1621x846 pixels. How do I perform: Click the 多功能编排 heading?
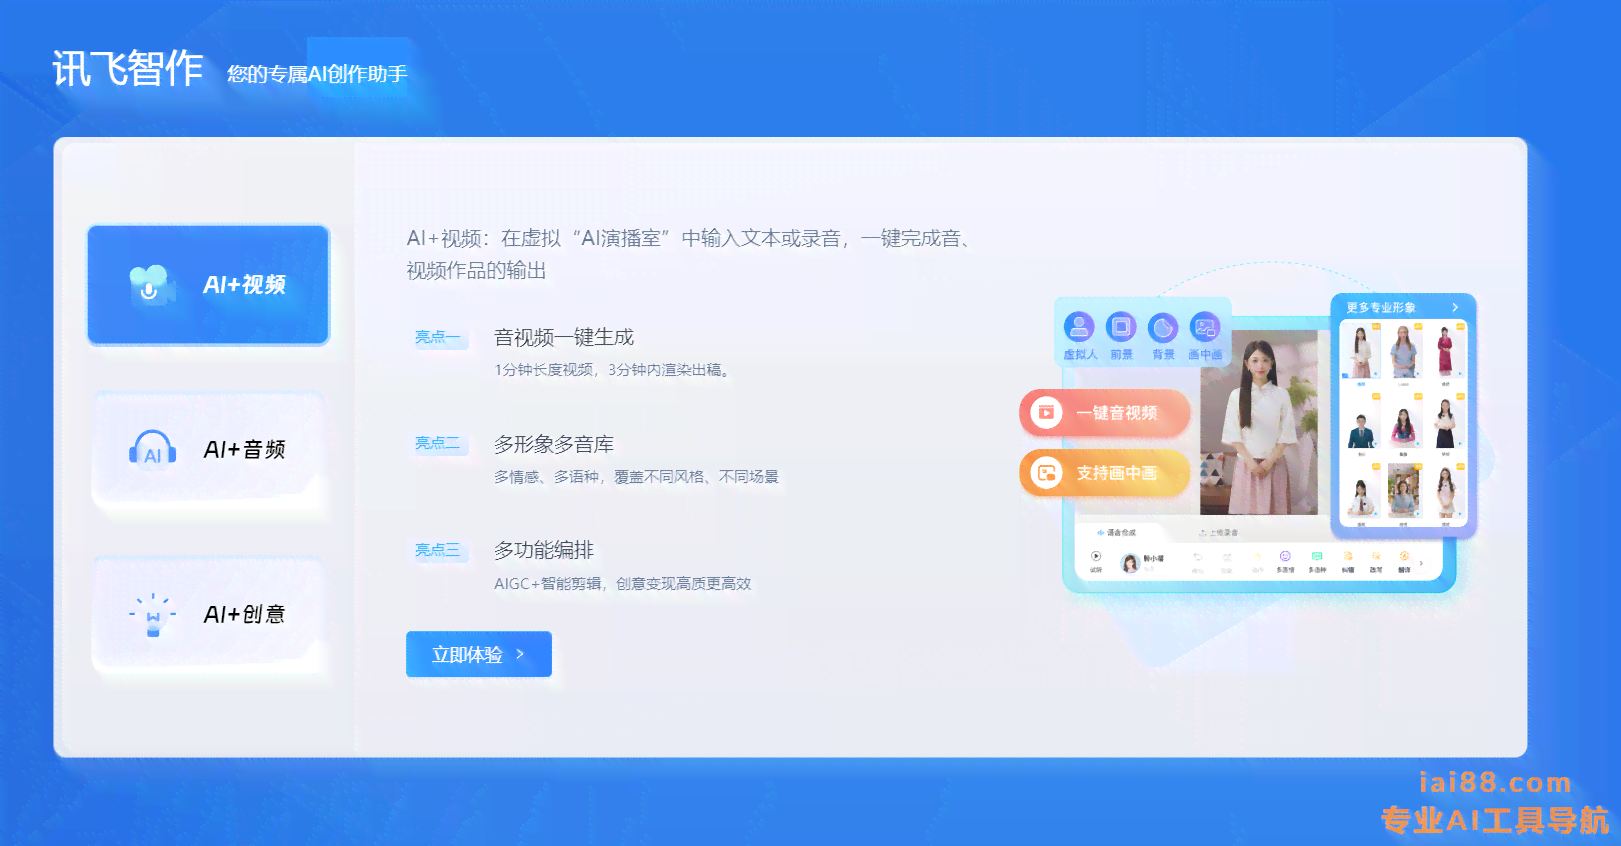[544, 550]
